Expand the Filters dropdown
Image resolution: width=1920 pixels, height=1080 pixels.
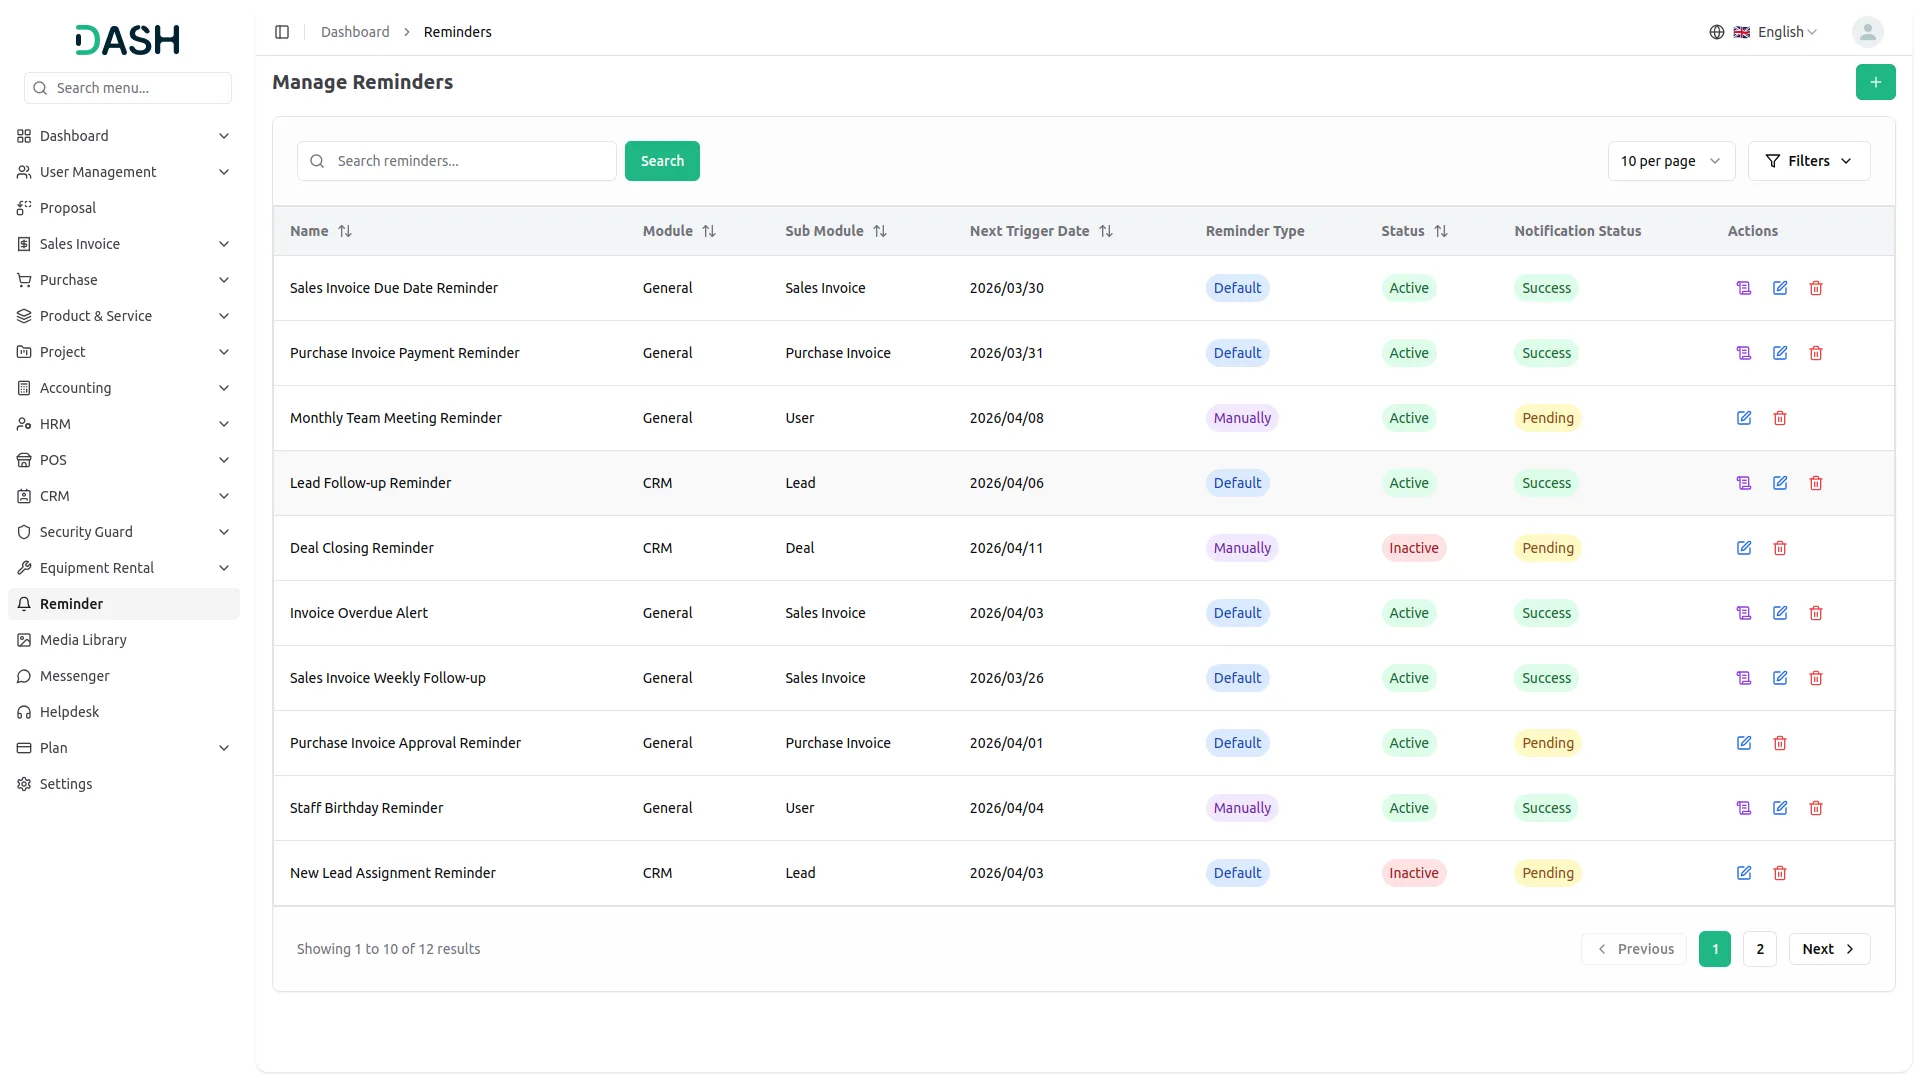pyautogui.click(x=1808, y=161)
